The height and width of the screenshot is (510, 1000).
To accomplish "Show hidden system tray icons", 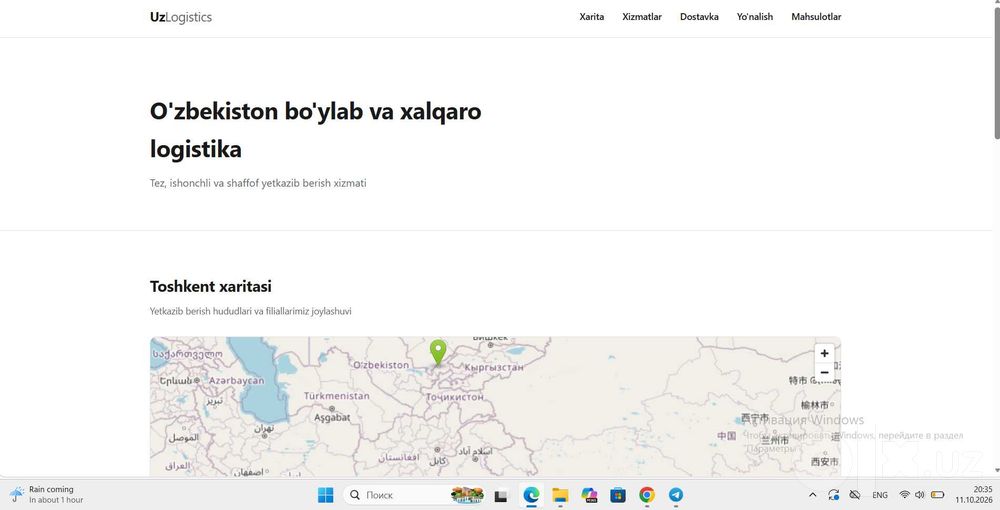I will click(x=812, y=495).
